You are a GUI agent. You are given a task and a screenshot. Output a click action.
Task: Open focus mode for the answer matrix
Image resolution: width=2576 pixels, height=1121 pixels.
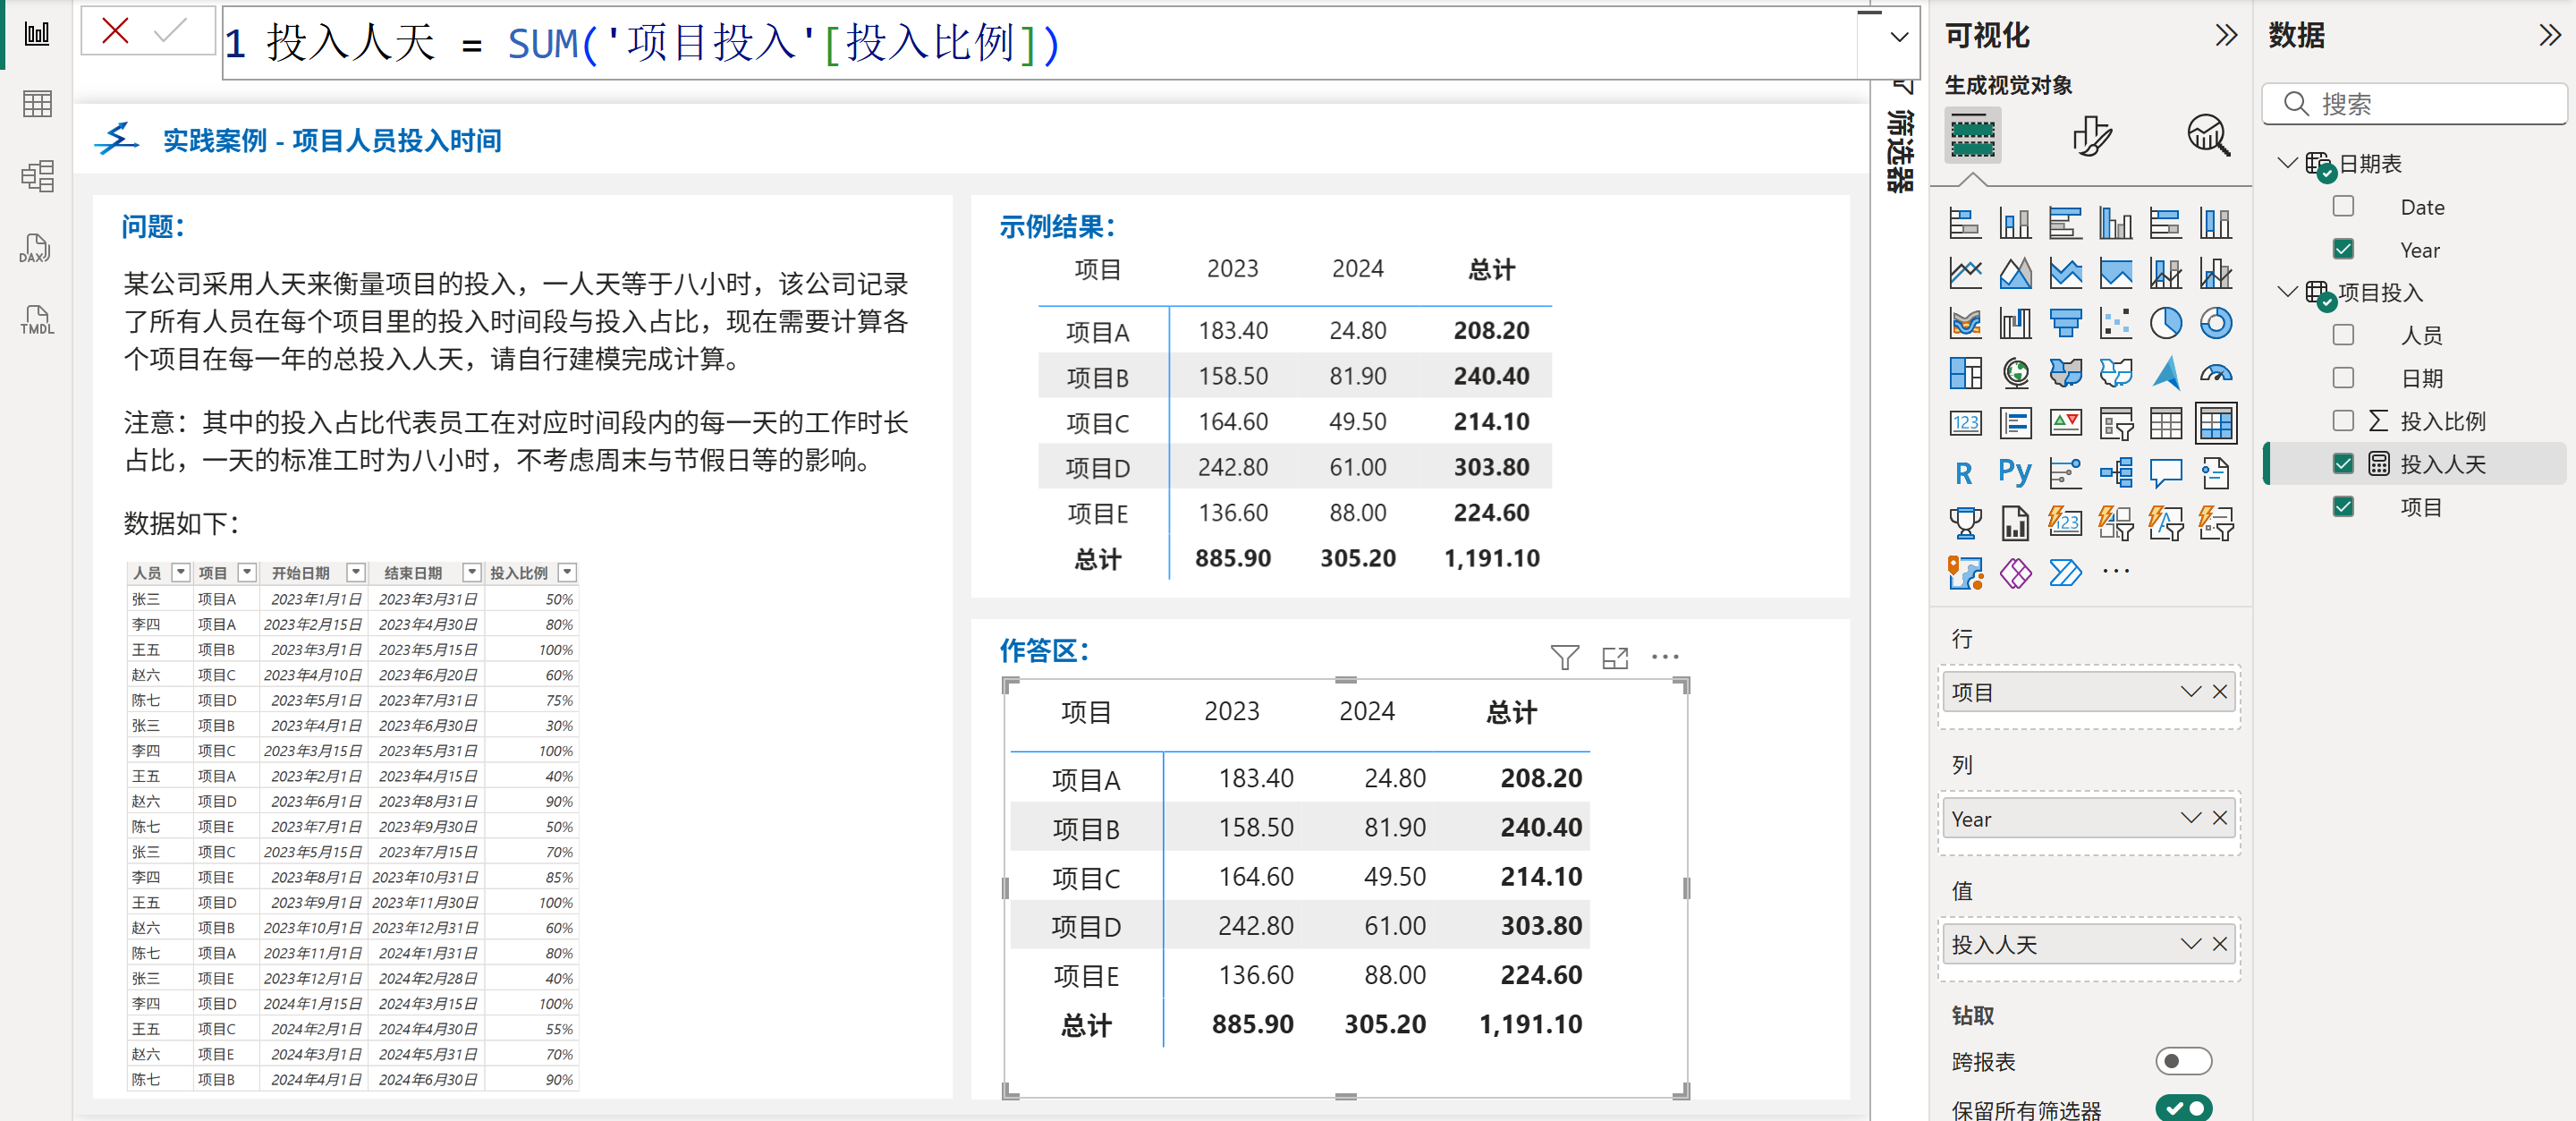pos(1614,657)
